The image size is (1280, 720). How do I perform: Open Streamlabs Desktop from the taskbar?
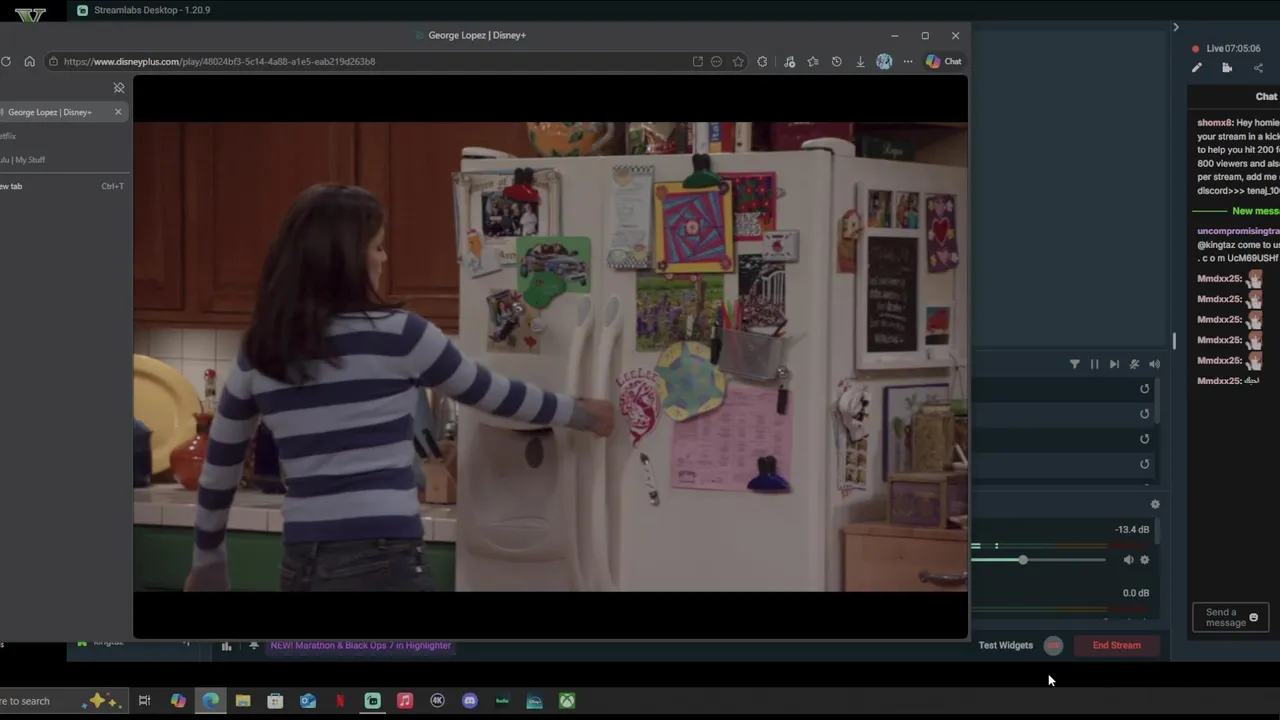(x=373, y=701)
